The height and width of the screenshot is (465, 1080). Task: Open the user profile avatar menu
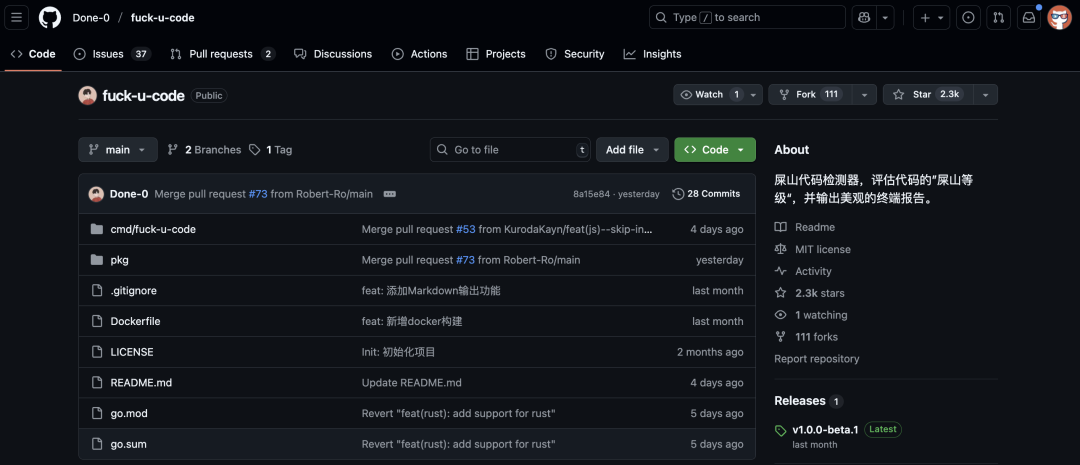pyautogui.click(x=1059, y=17)
